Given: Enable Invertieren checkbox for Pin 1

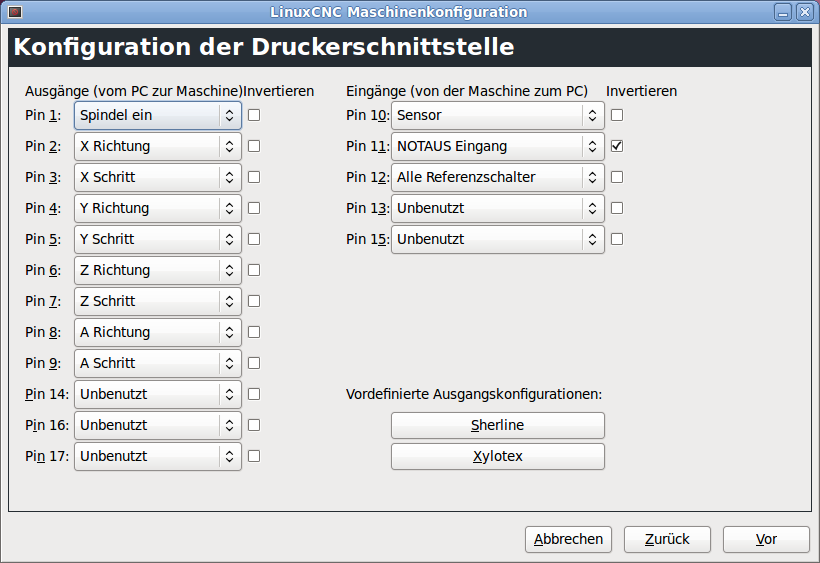Looking at the screenshot, I should tap(254, 115).
